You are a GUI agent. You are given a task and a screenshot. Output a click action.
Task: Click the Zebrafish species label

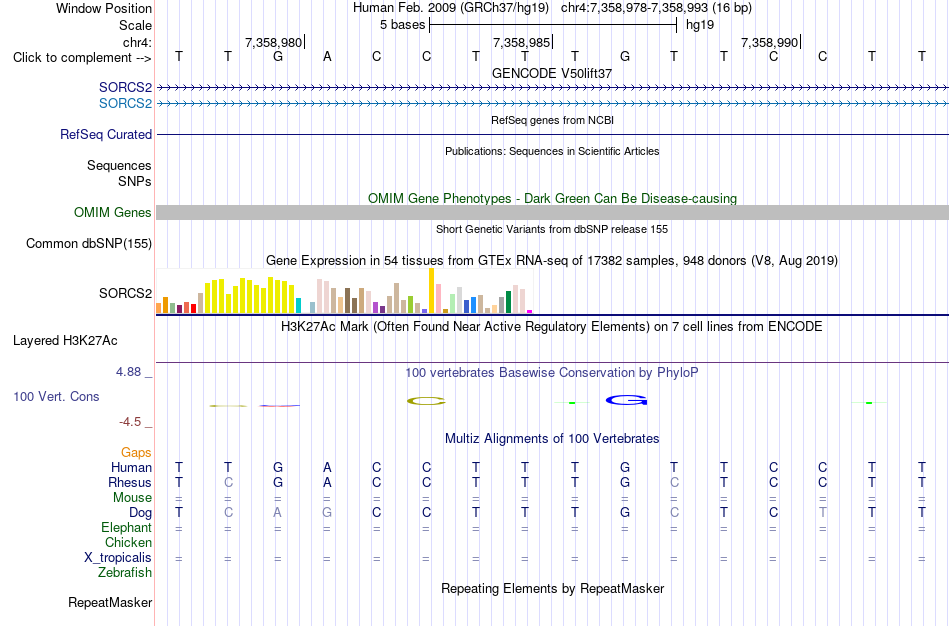(x=125, y=572)
